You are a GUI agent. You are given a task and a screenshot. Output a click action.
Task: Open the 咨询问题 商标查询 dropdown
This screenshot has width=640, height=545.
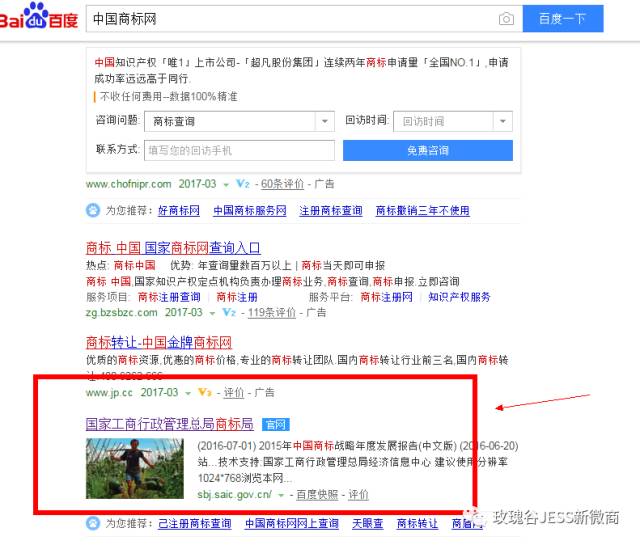pos(239,121)
